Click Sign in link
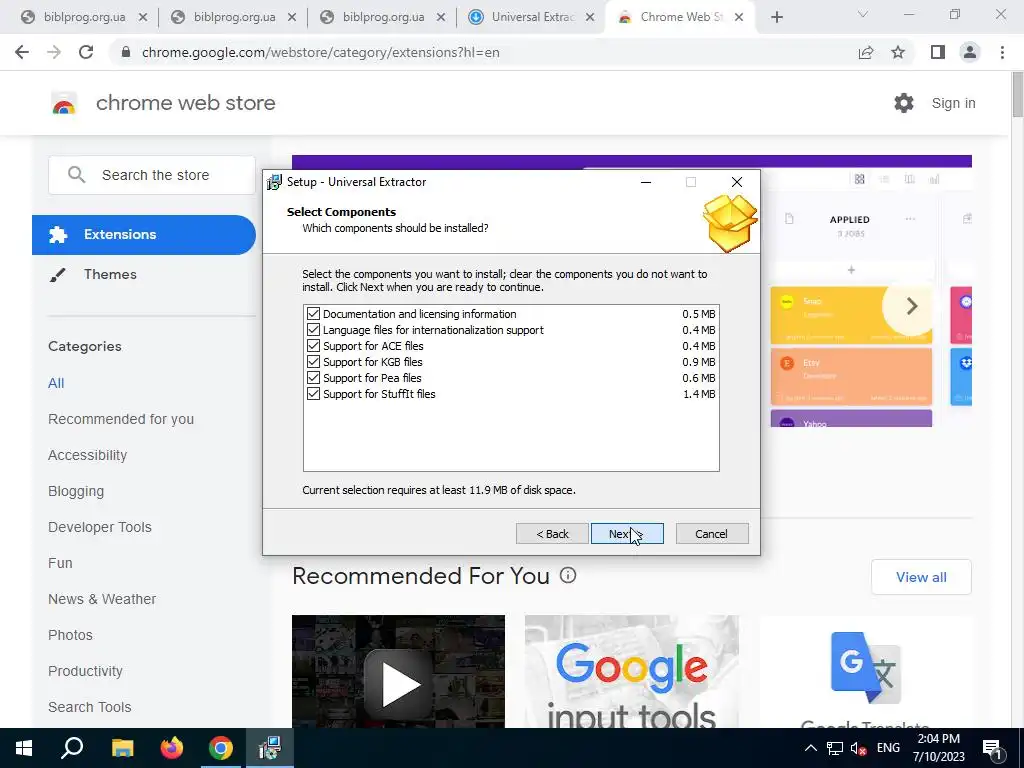Image resolution: width=1024 pixels, height=768 pixels. (953, 103)
